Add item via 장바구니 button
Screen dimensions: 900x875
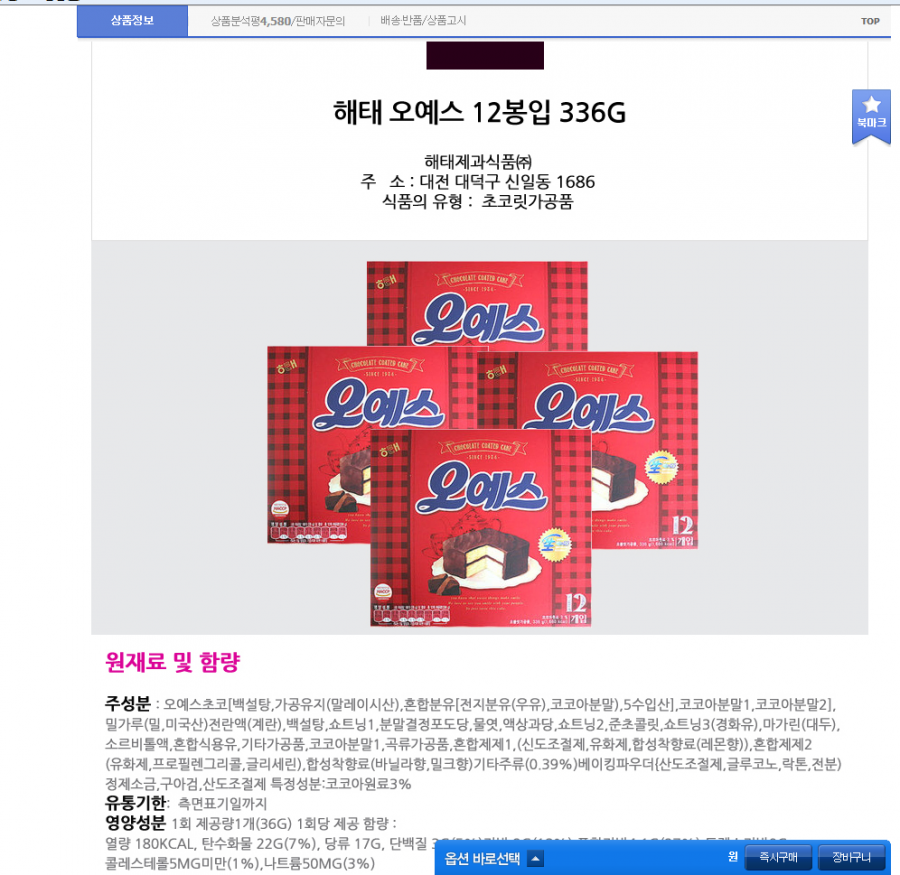[851, 857]
